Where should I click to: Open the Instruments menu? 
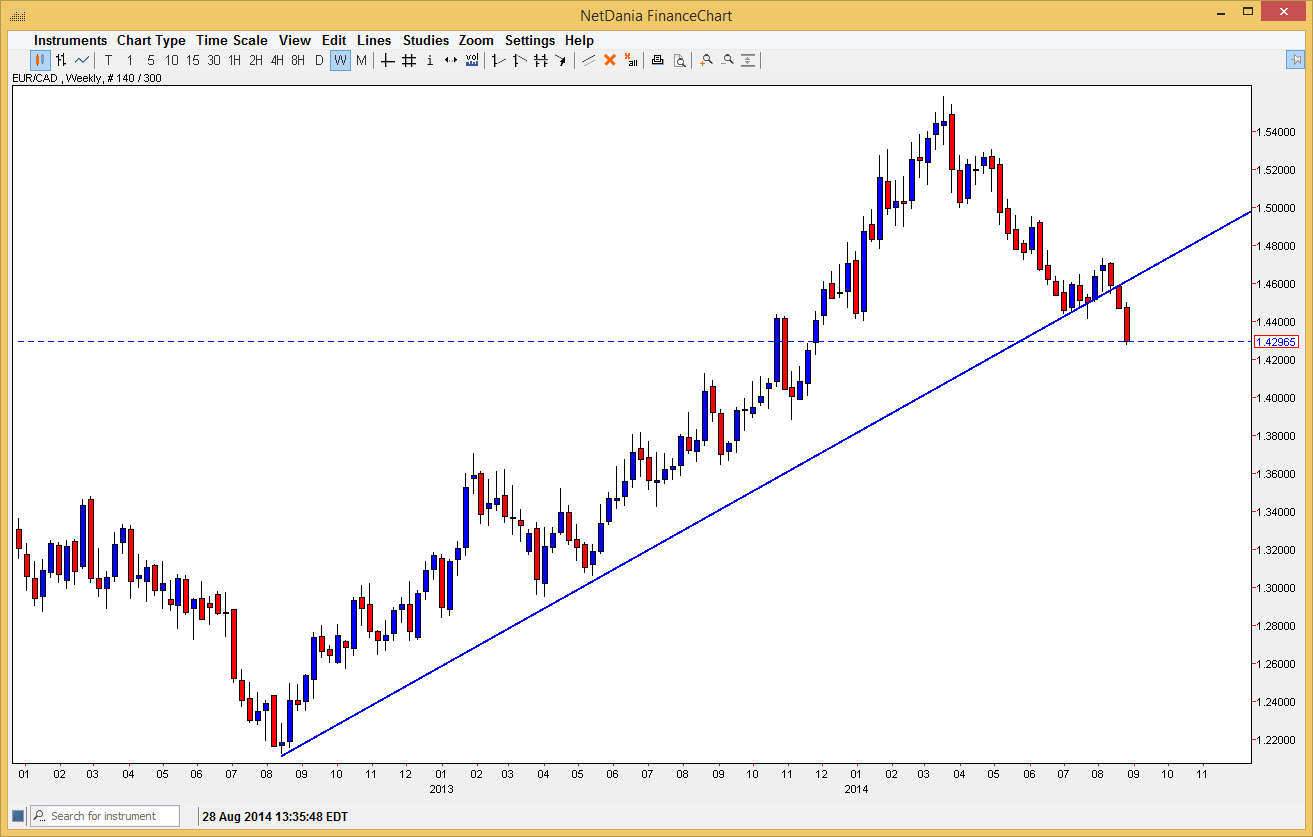(70, 40)
